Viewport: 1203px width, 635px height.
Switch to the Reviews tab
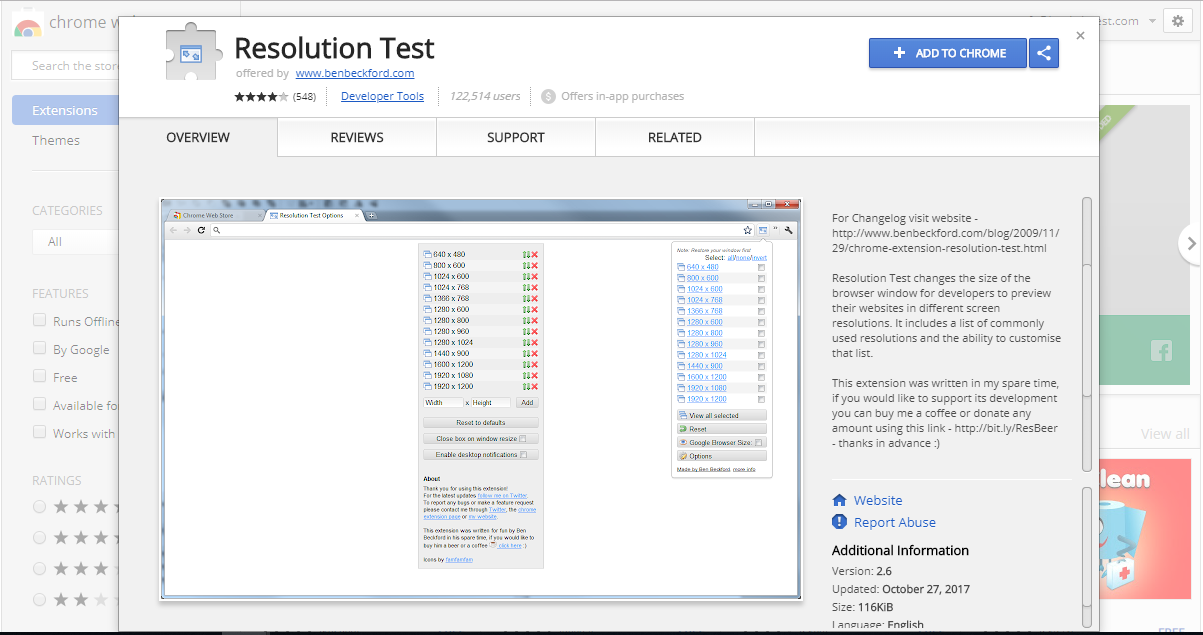tap(357, 137)
